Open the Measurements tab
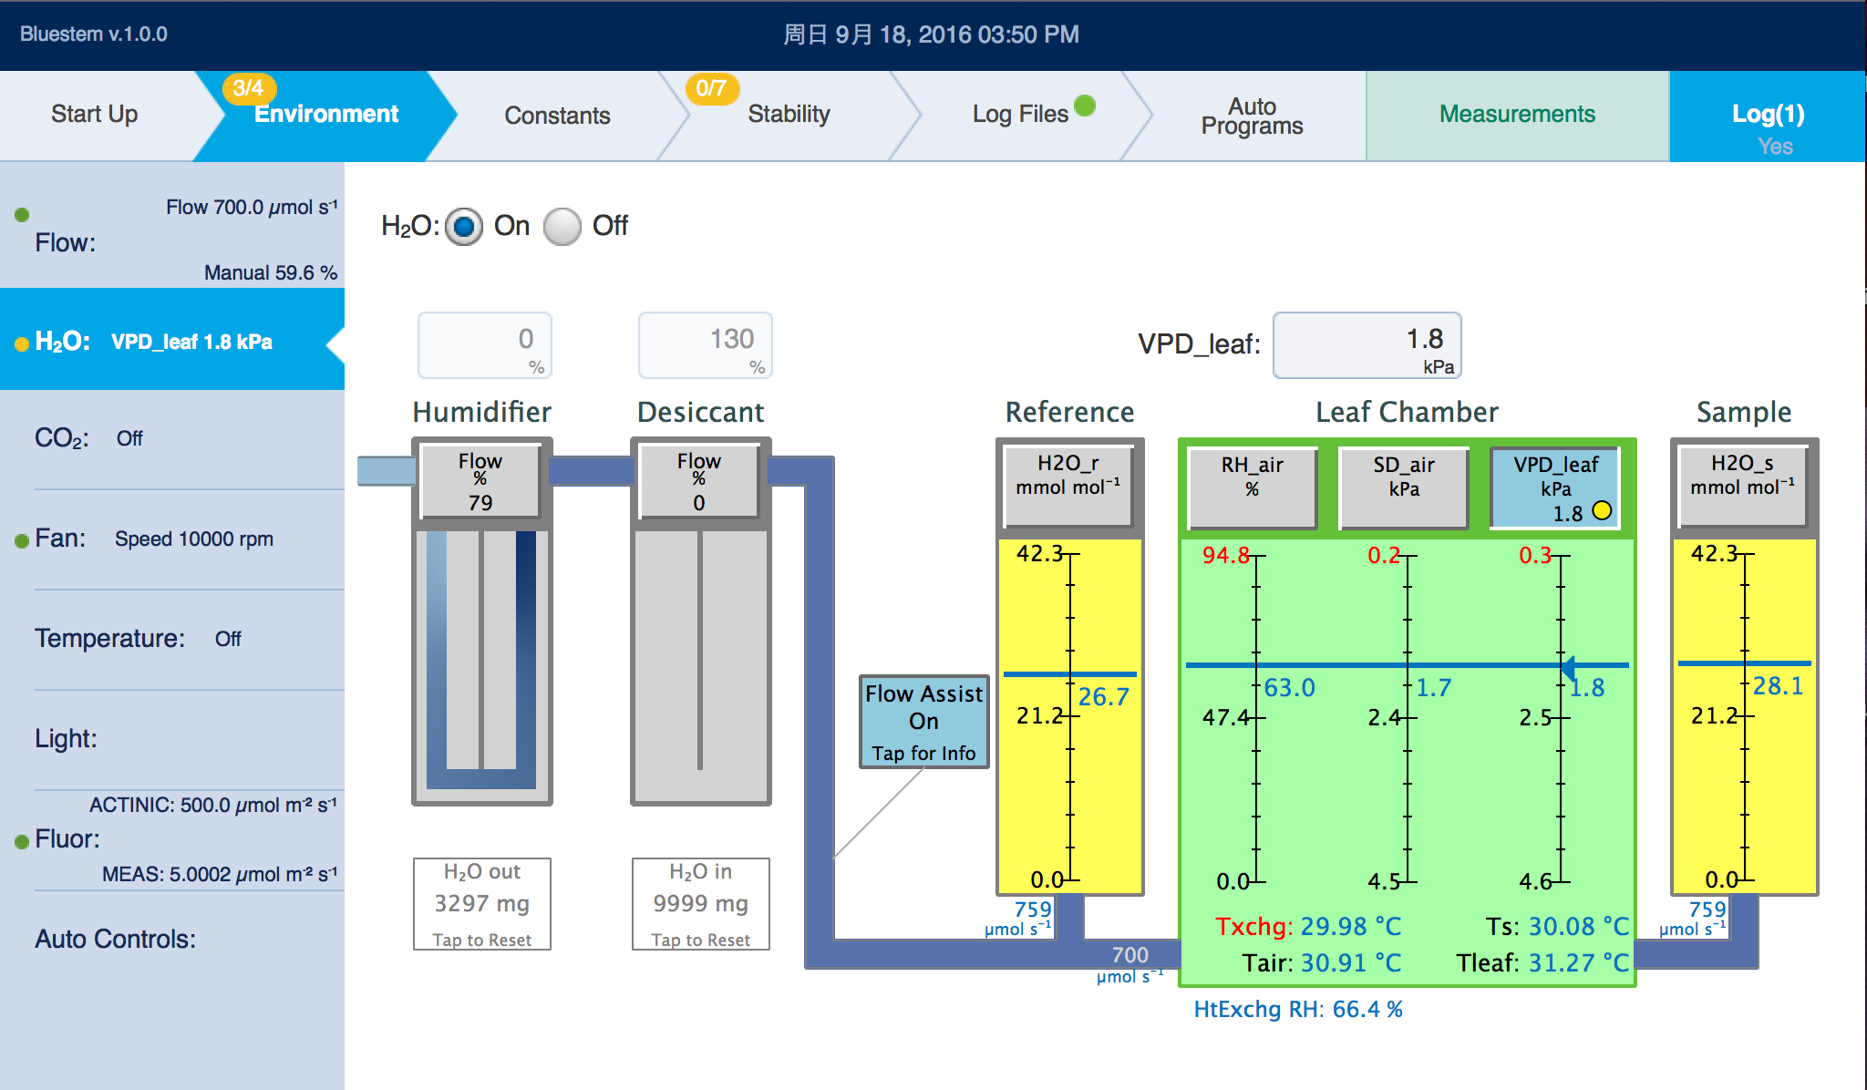This screenshot has height=1090, width=1867. pos(1516,115)
